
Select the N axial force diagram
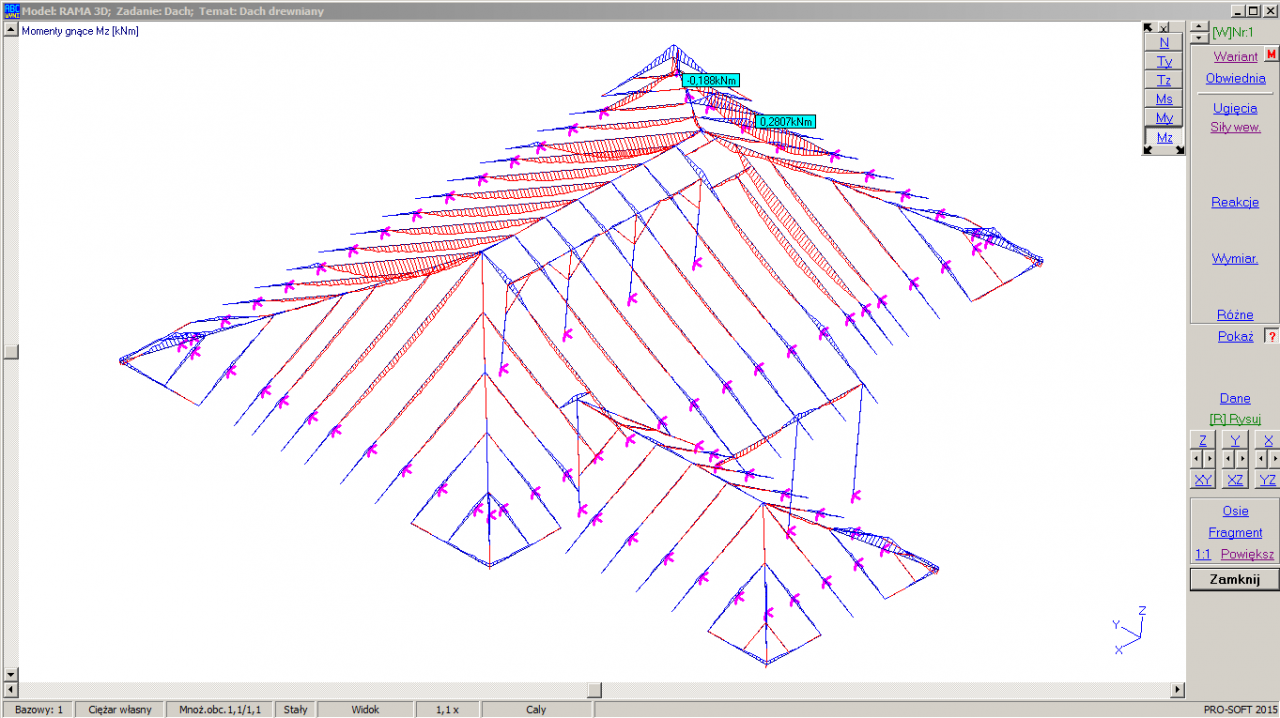click(x=1164, y=43)
